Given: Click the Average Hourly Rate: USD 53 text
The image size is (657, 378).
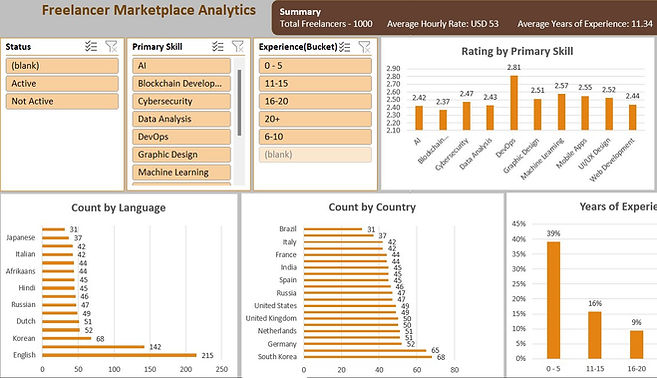Looking at the screenshot, I should pos(443,24).
